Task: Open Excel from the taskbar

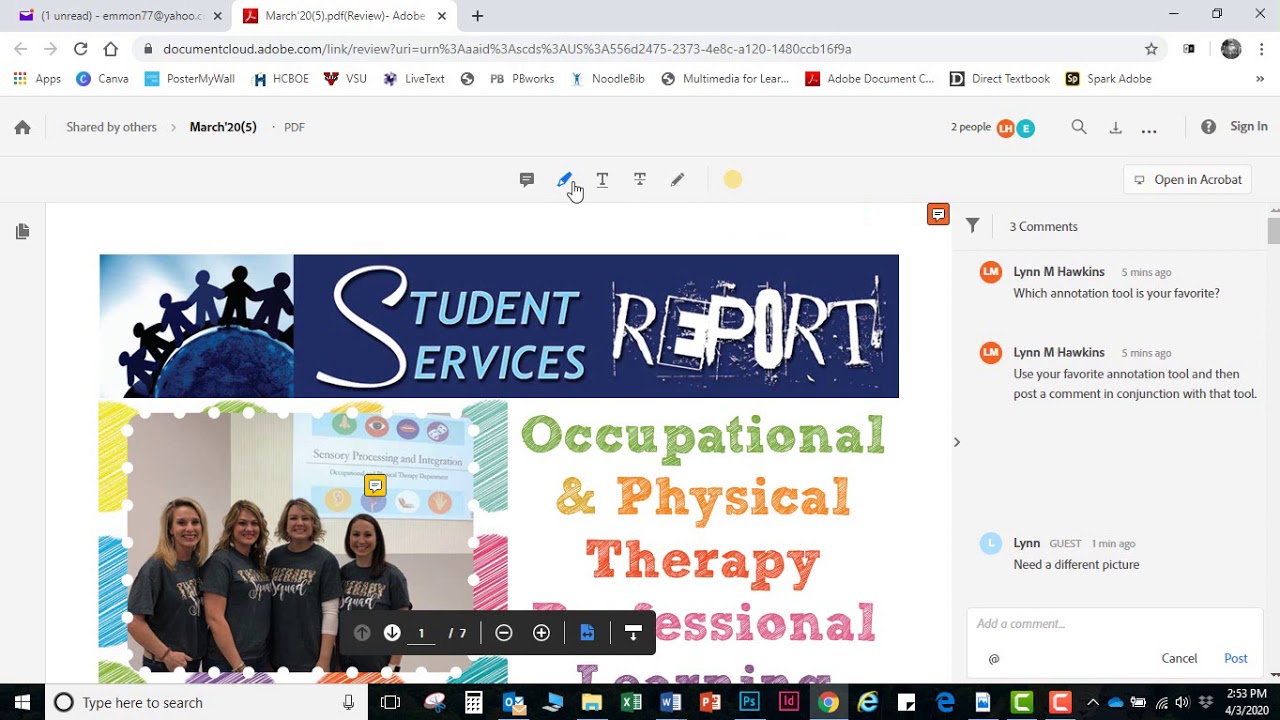Action: (631, 702)
